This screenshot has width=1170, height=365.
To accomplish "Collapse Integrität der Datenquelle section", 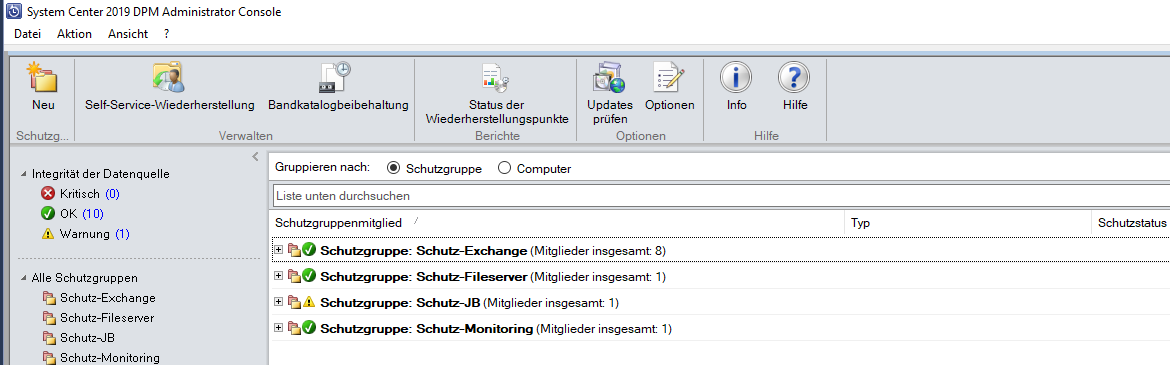I will pos(24,174).
